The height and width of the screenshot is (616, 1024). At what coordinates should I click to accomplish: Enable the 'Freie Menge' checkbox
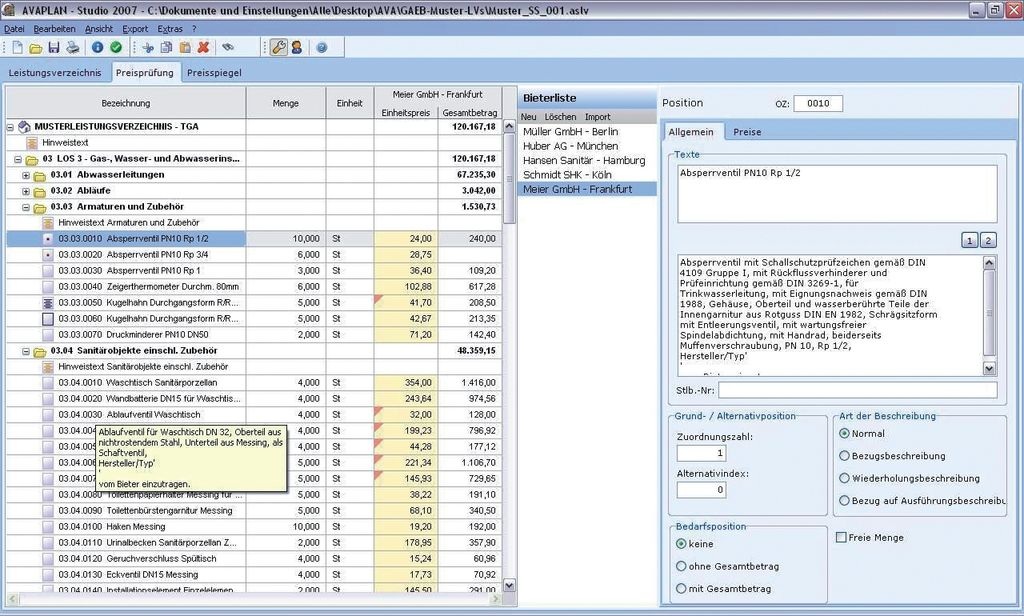(841, 537)
